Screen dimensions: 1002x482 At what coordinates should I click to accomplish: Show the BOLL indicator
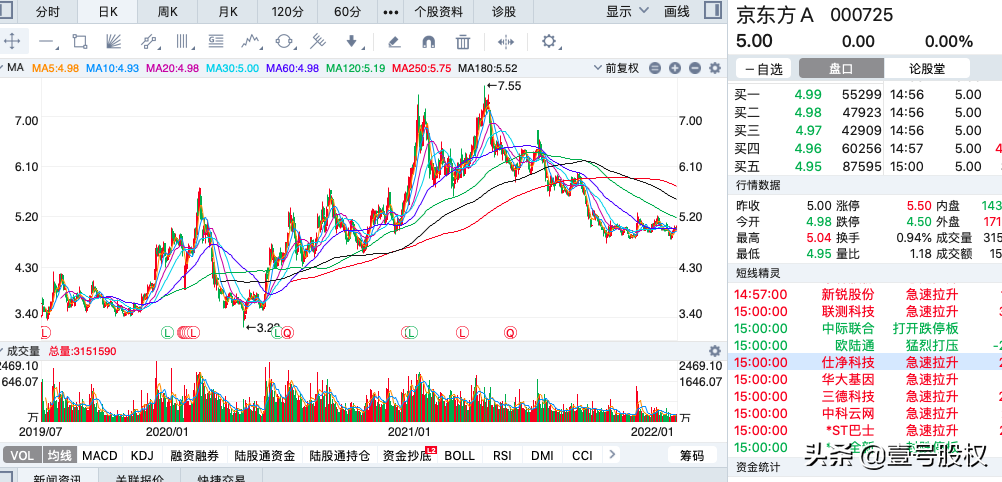point(459,455)
